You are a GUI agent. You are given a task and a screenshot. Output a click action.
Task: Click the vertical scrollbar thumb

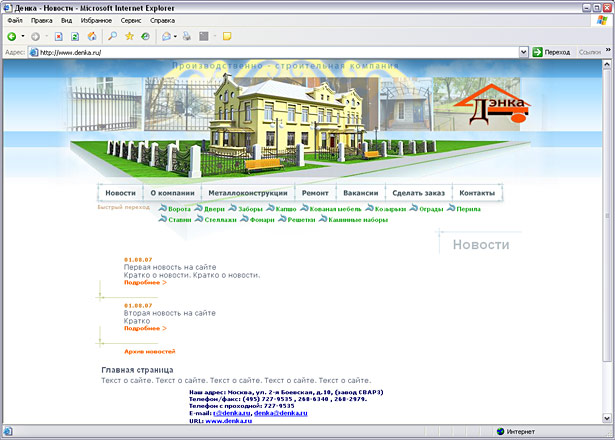point(606,216)
